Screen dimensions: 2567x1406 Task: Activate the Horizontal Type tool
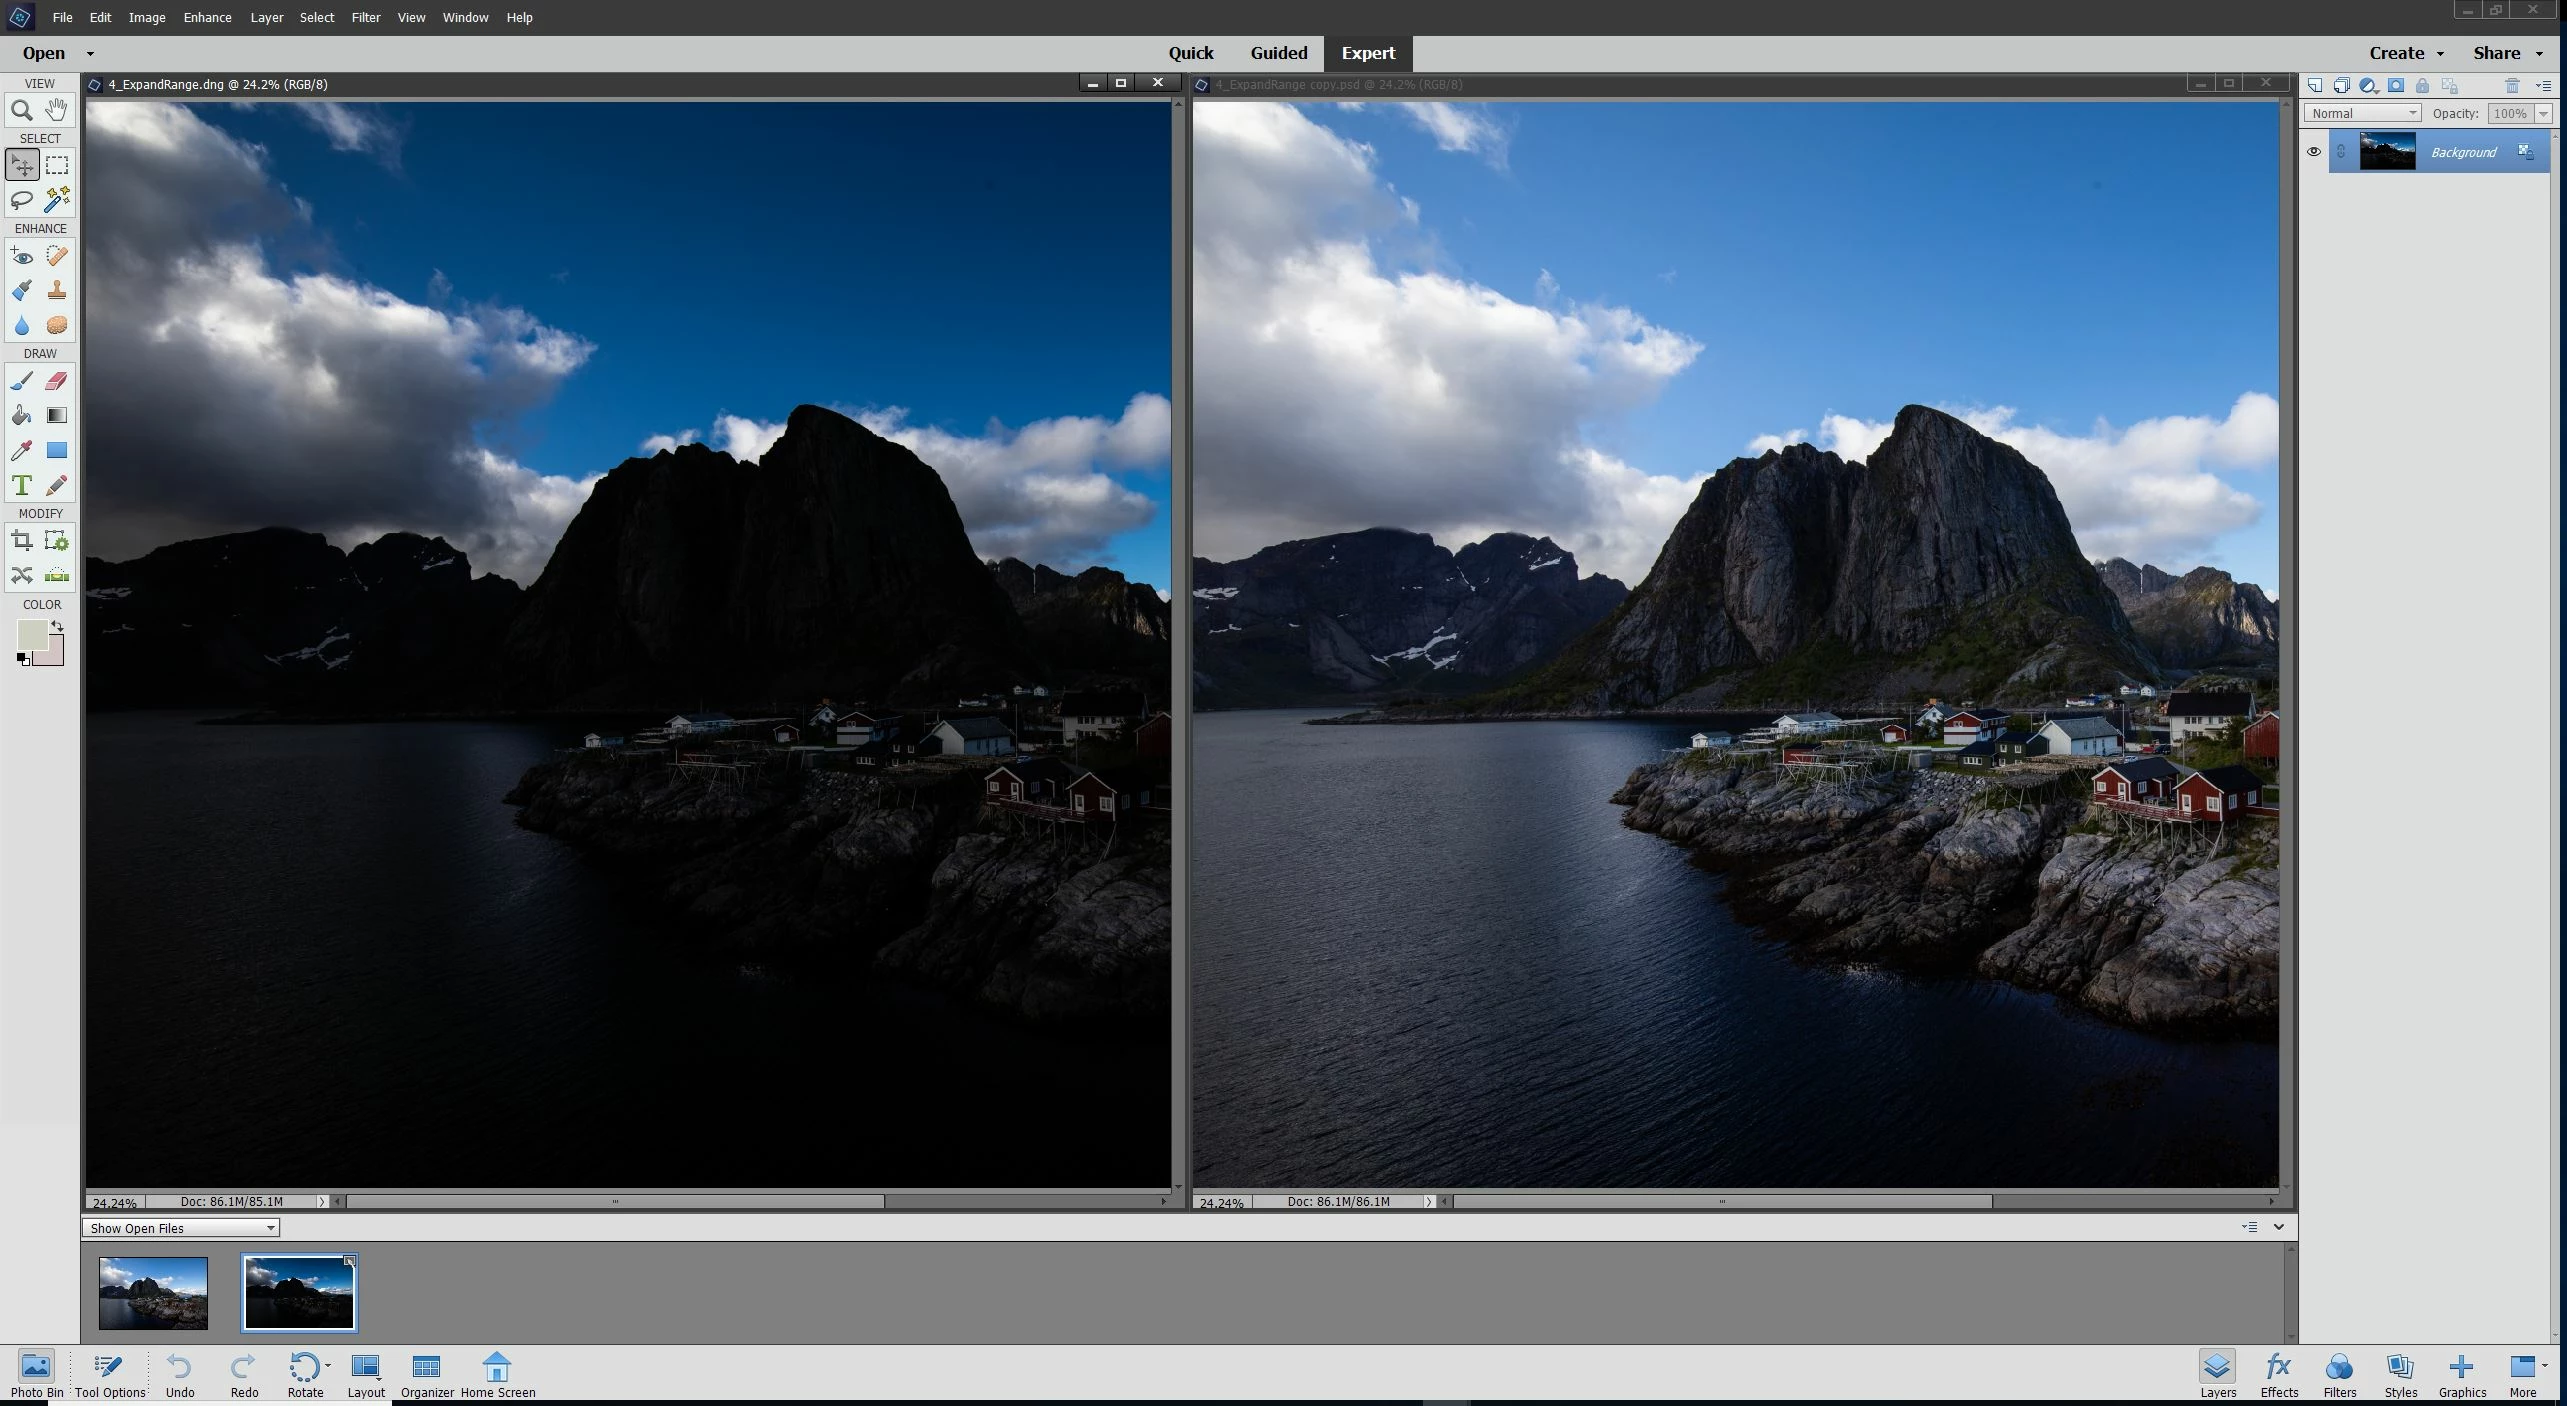click(21, 485)
